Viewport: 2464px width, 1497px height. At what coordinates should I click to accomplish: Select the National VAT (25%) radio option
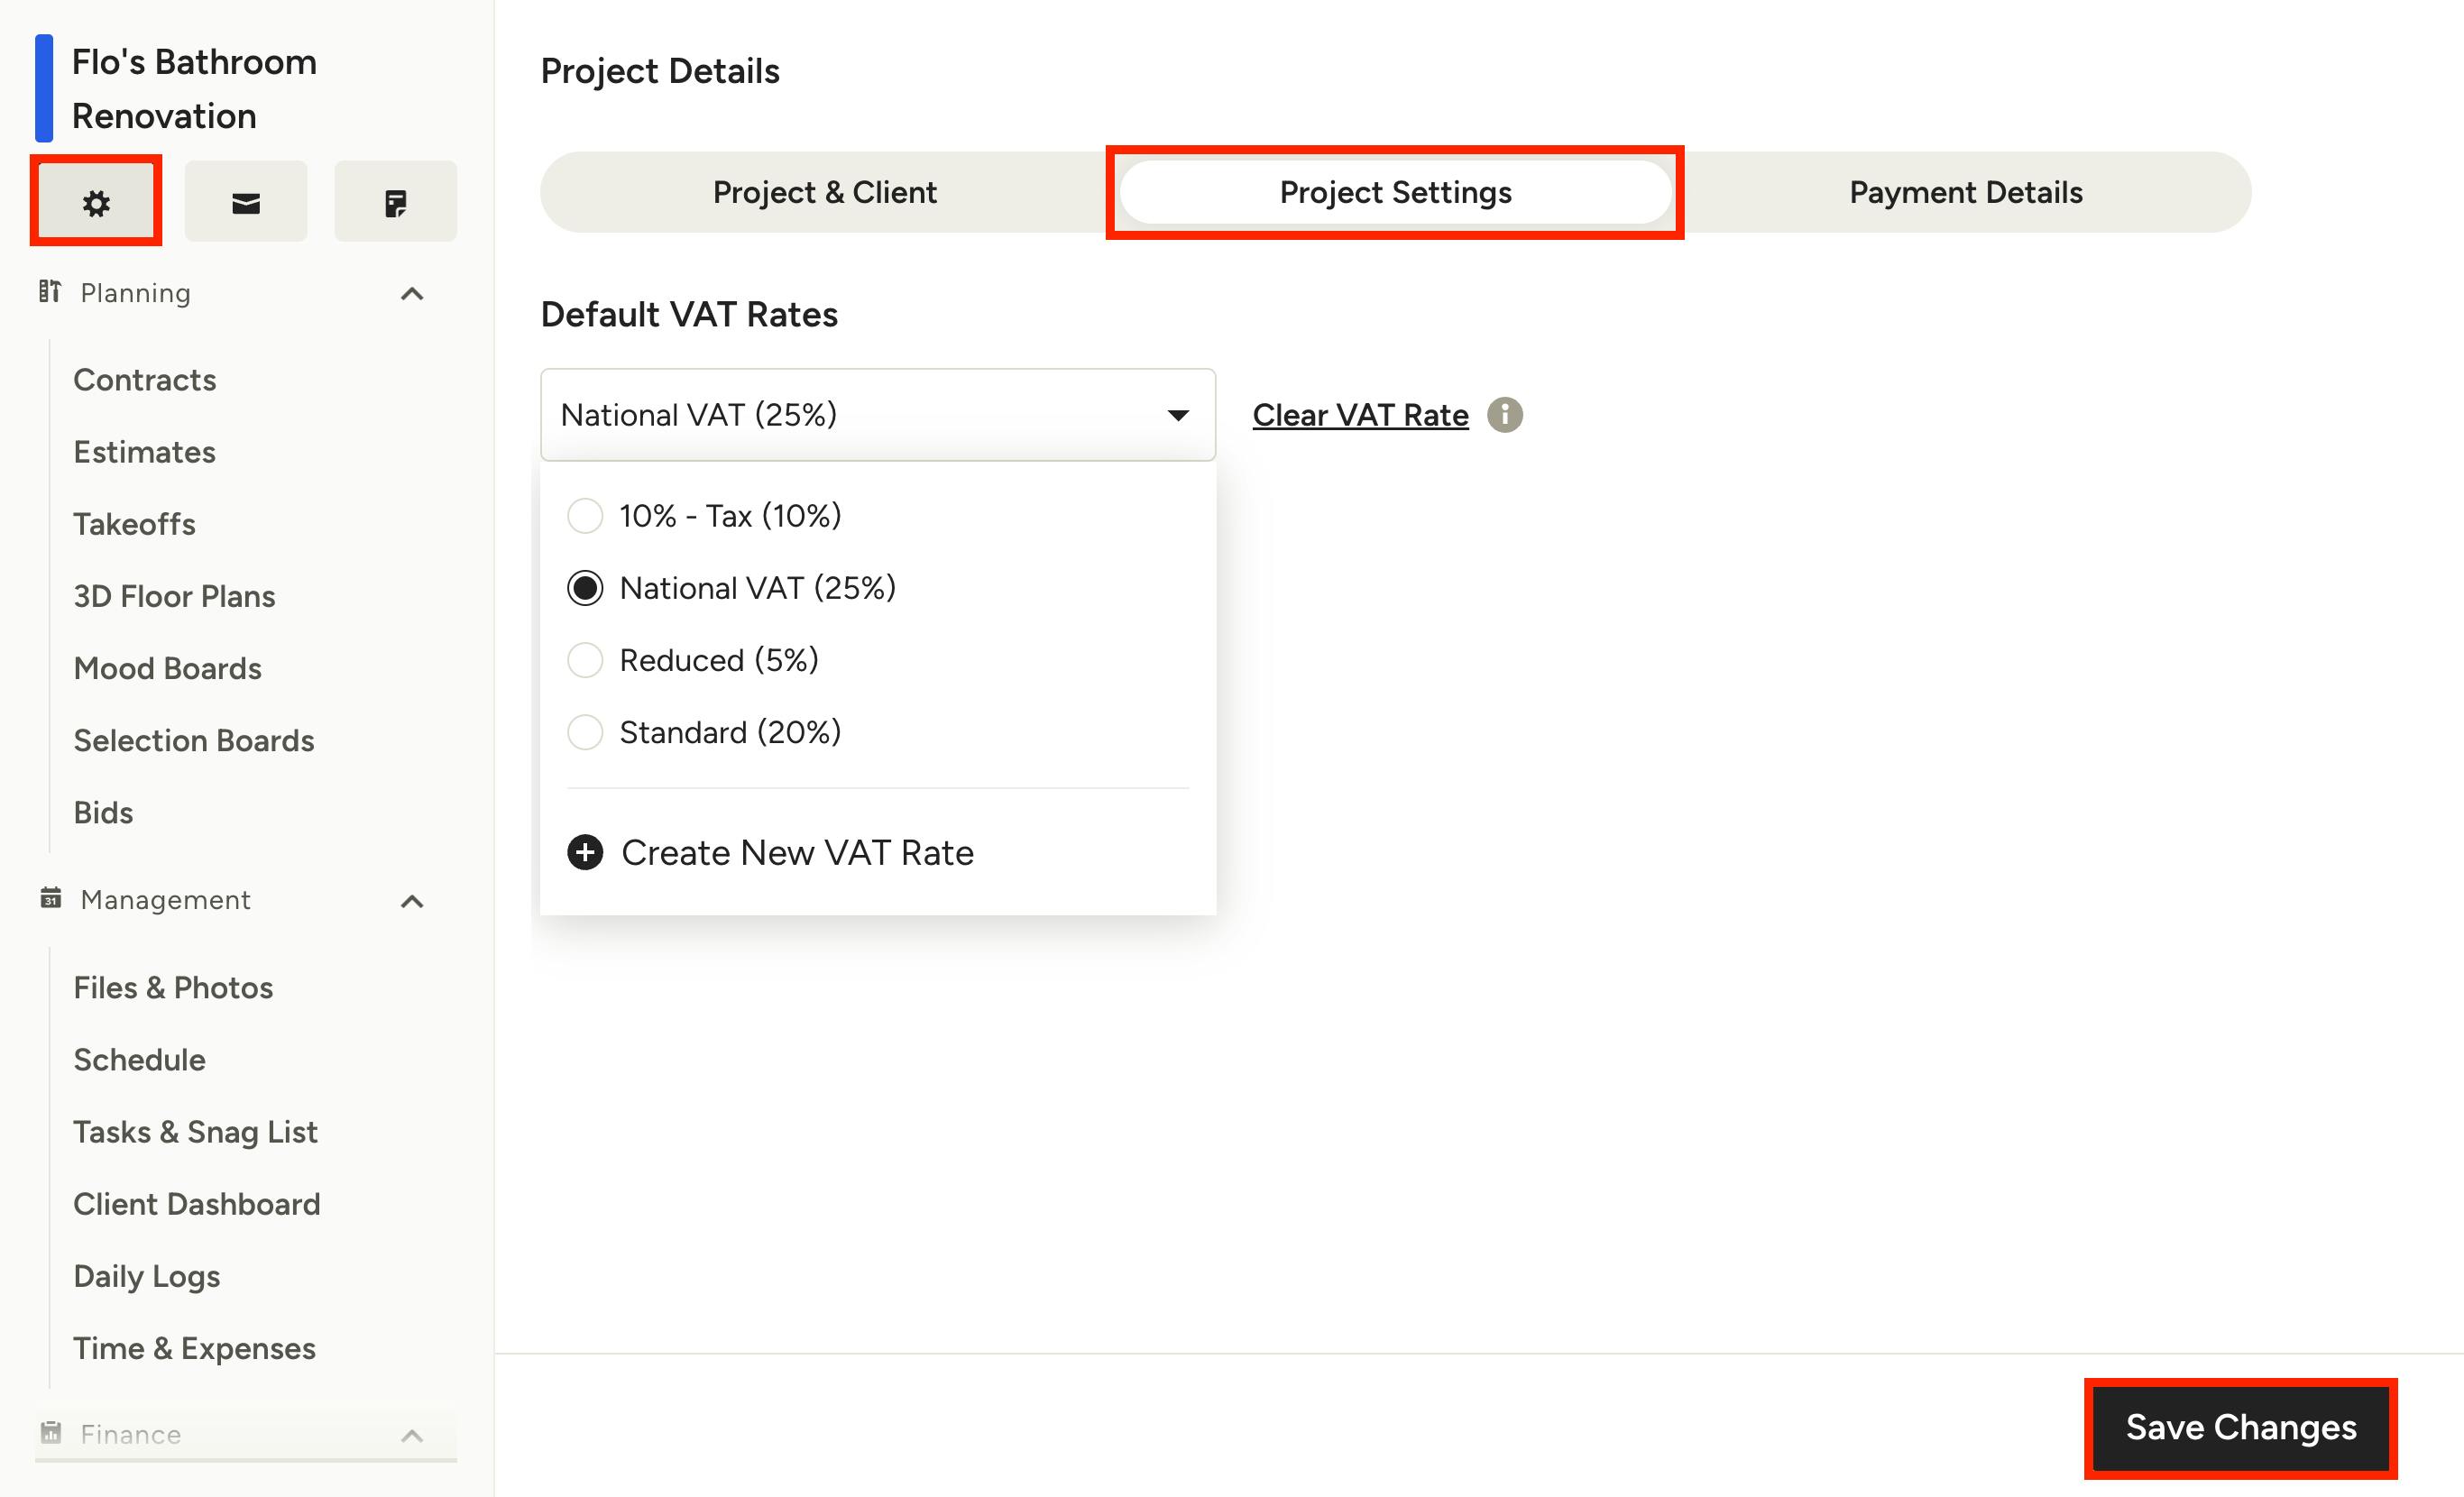coord(585,588)
